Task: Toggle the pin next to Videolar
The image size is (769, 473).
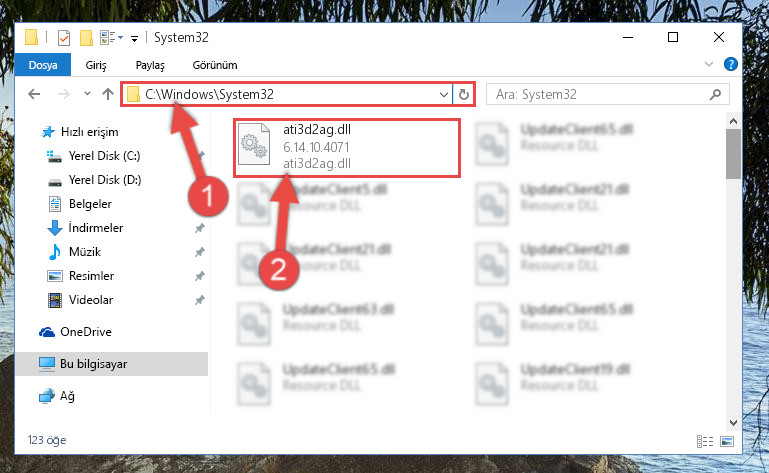Action: [x=200, y=300]
